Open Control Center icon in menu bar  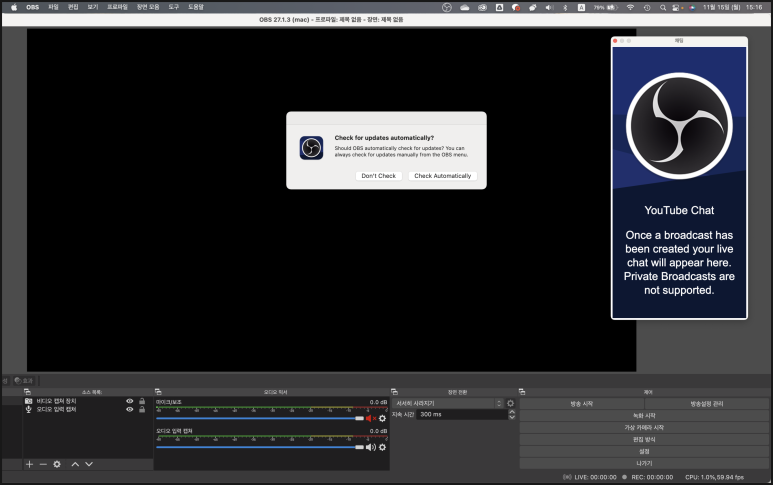(677, 7)
